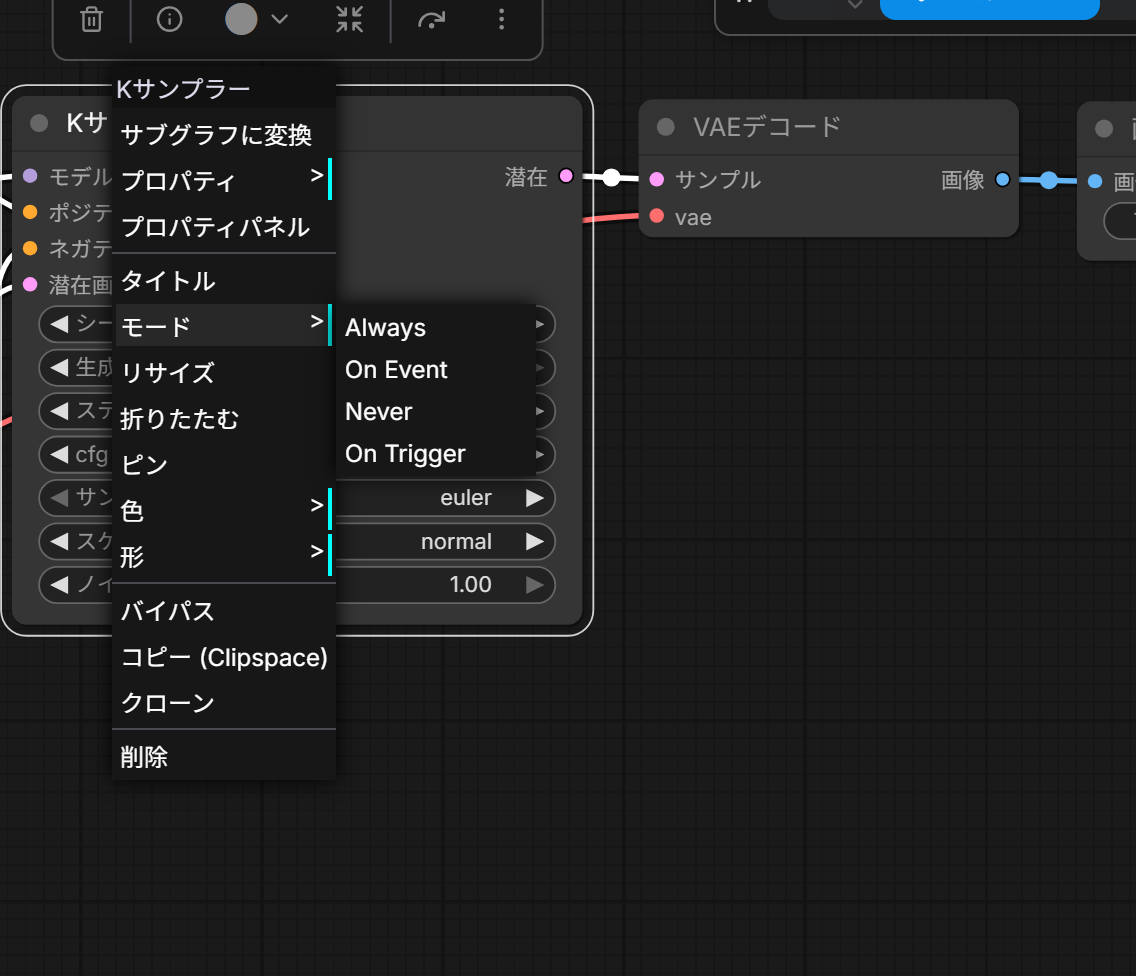Click the サンプル input slot on VAEデコード
Image resolution: width=1136 pixels, height=976 pixels.
click(657, 179)
